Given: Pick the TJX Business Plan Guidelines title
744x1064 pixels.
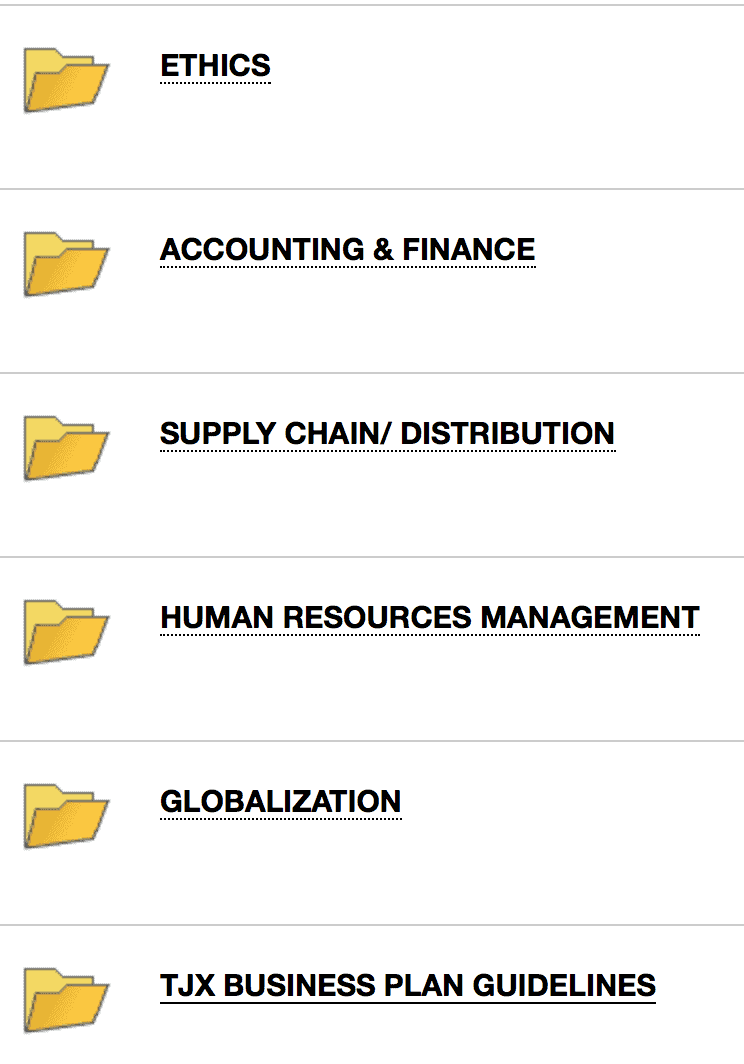Looking at the screenshot, I should tap(407, 986).
